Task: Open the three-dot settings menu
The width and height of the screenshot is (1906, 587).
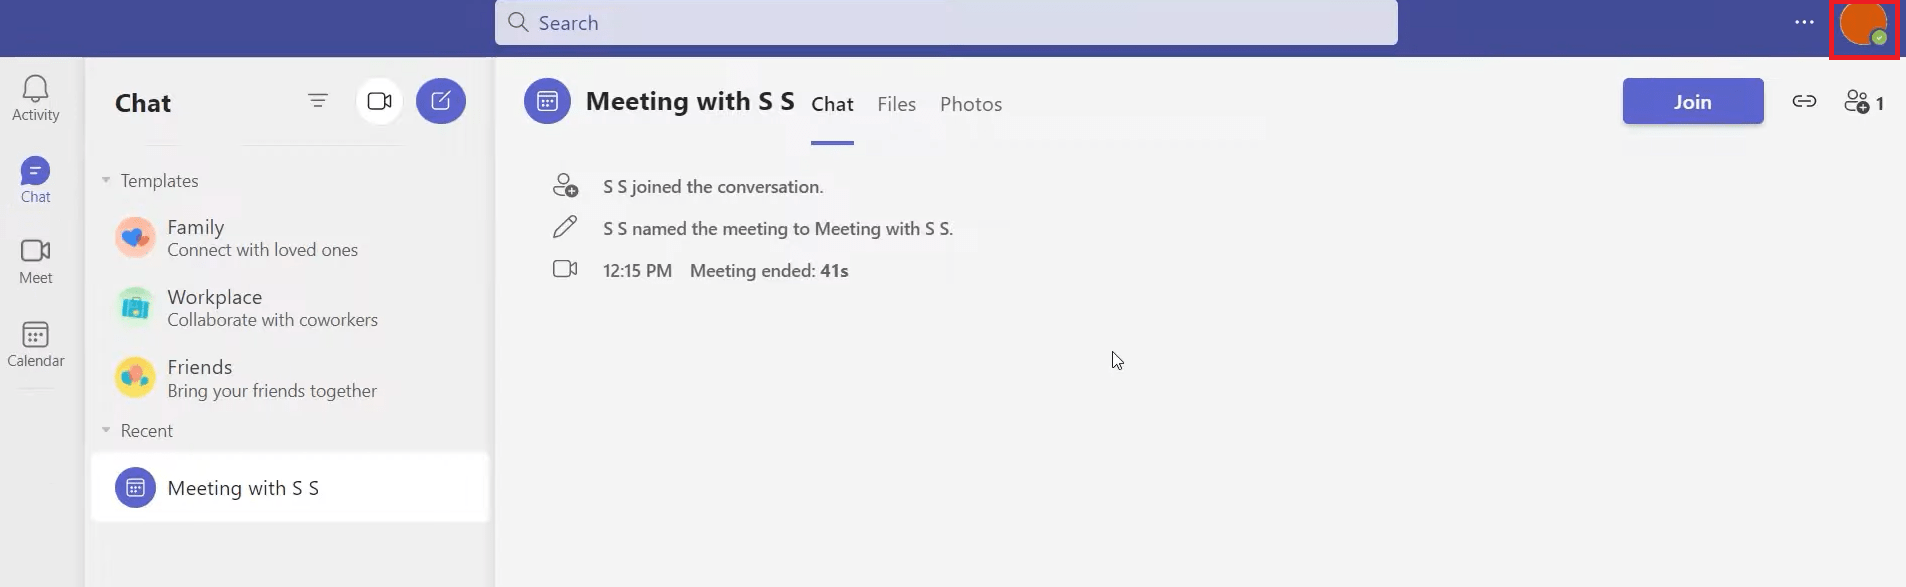Action: click(1804, 22)
